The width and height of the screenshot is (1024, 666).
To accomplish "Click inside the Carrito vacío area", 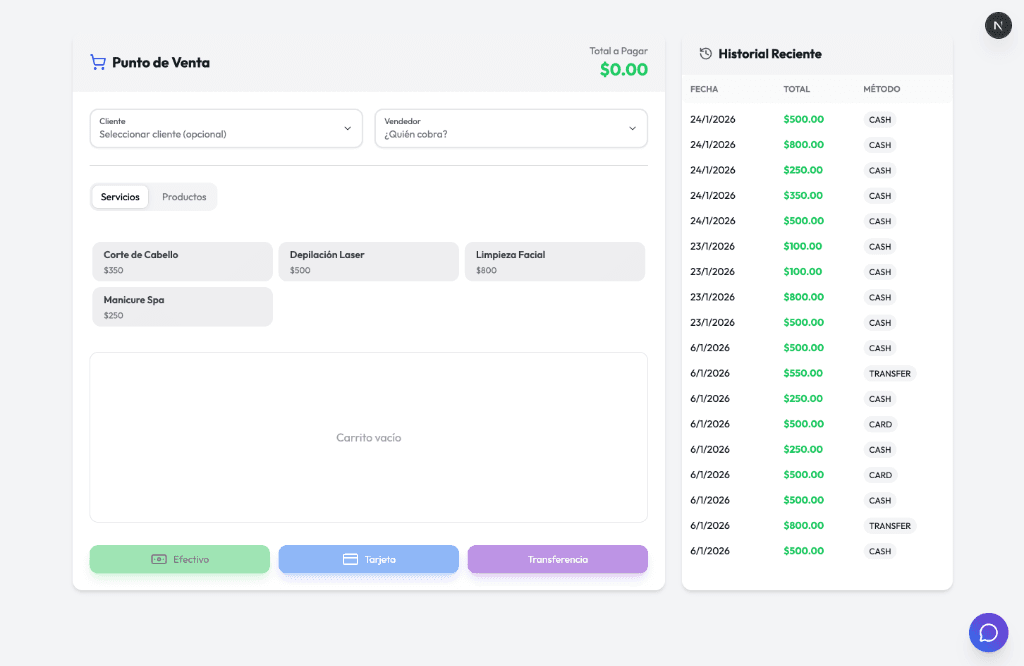I will tap(368, 437).
